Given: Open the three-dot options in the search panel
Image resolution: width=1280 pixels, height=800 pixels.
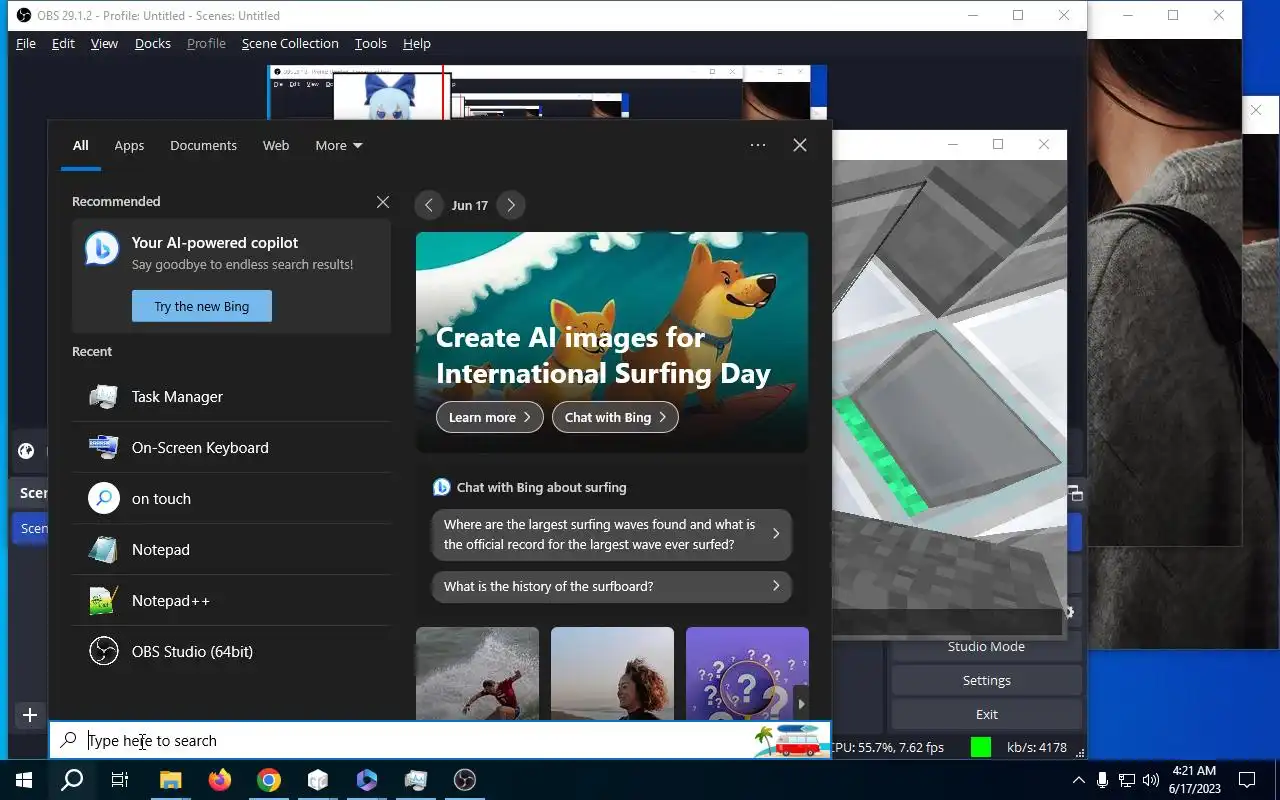Looking at the screenshot, I should pos(758,145).
